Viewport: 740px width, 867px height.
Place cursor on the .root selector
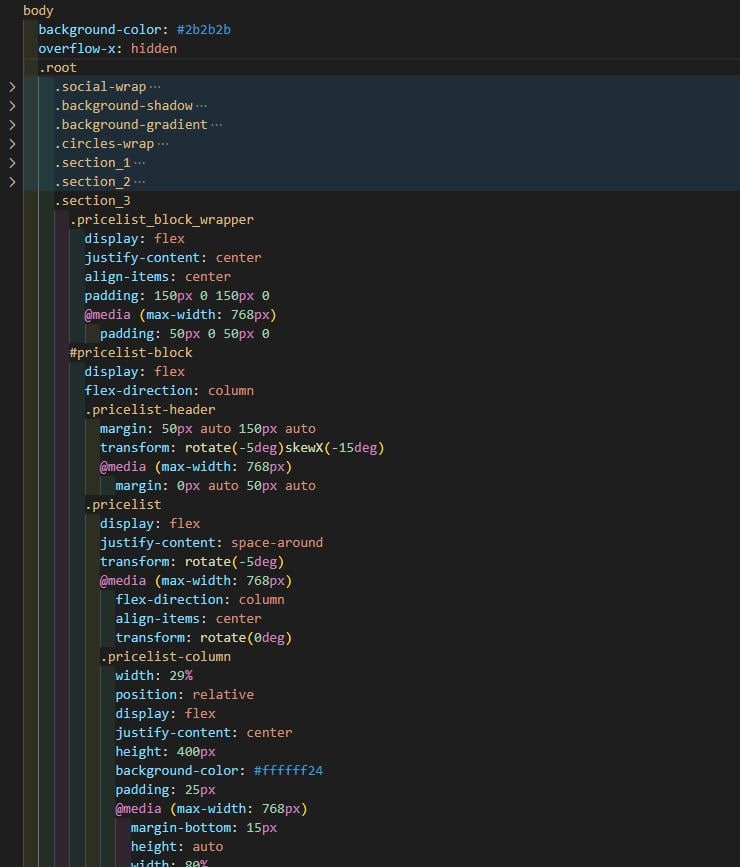(x=58, y=67)
